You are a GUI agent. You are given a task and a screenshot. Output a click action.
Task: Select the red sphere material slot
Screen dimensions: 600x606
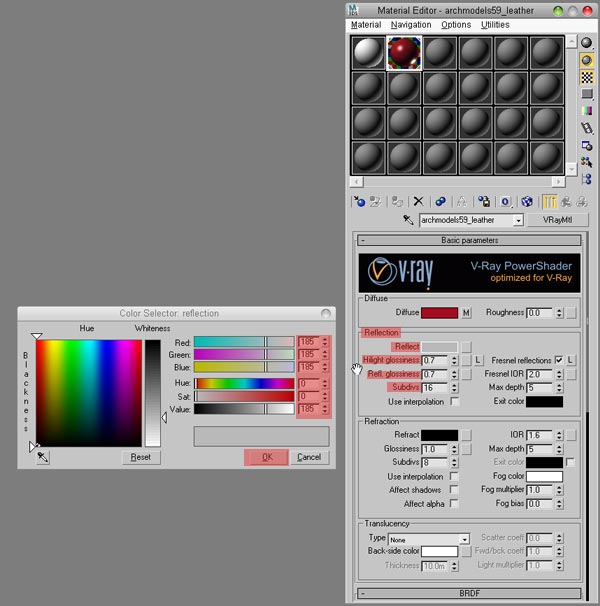tap(404, 53)
